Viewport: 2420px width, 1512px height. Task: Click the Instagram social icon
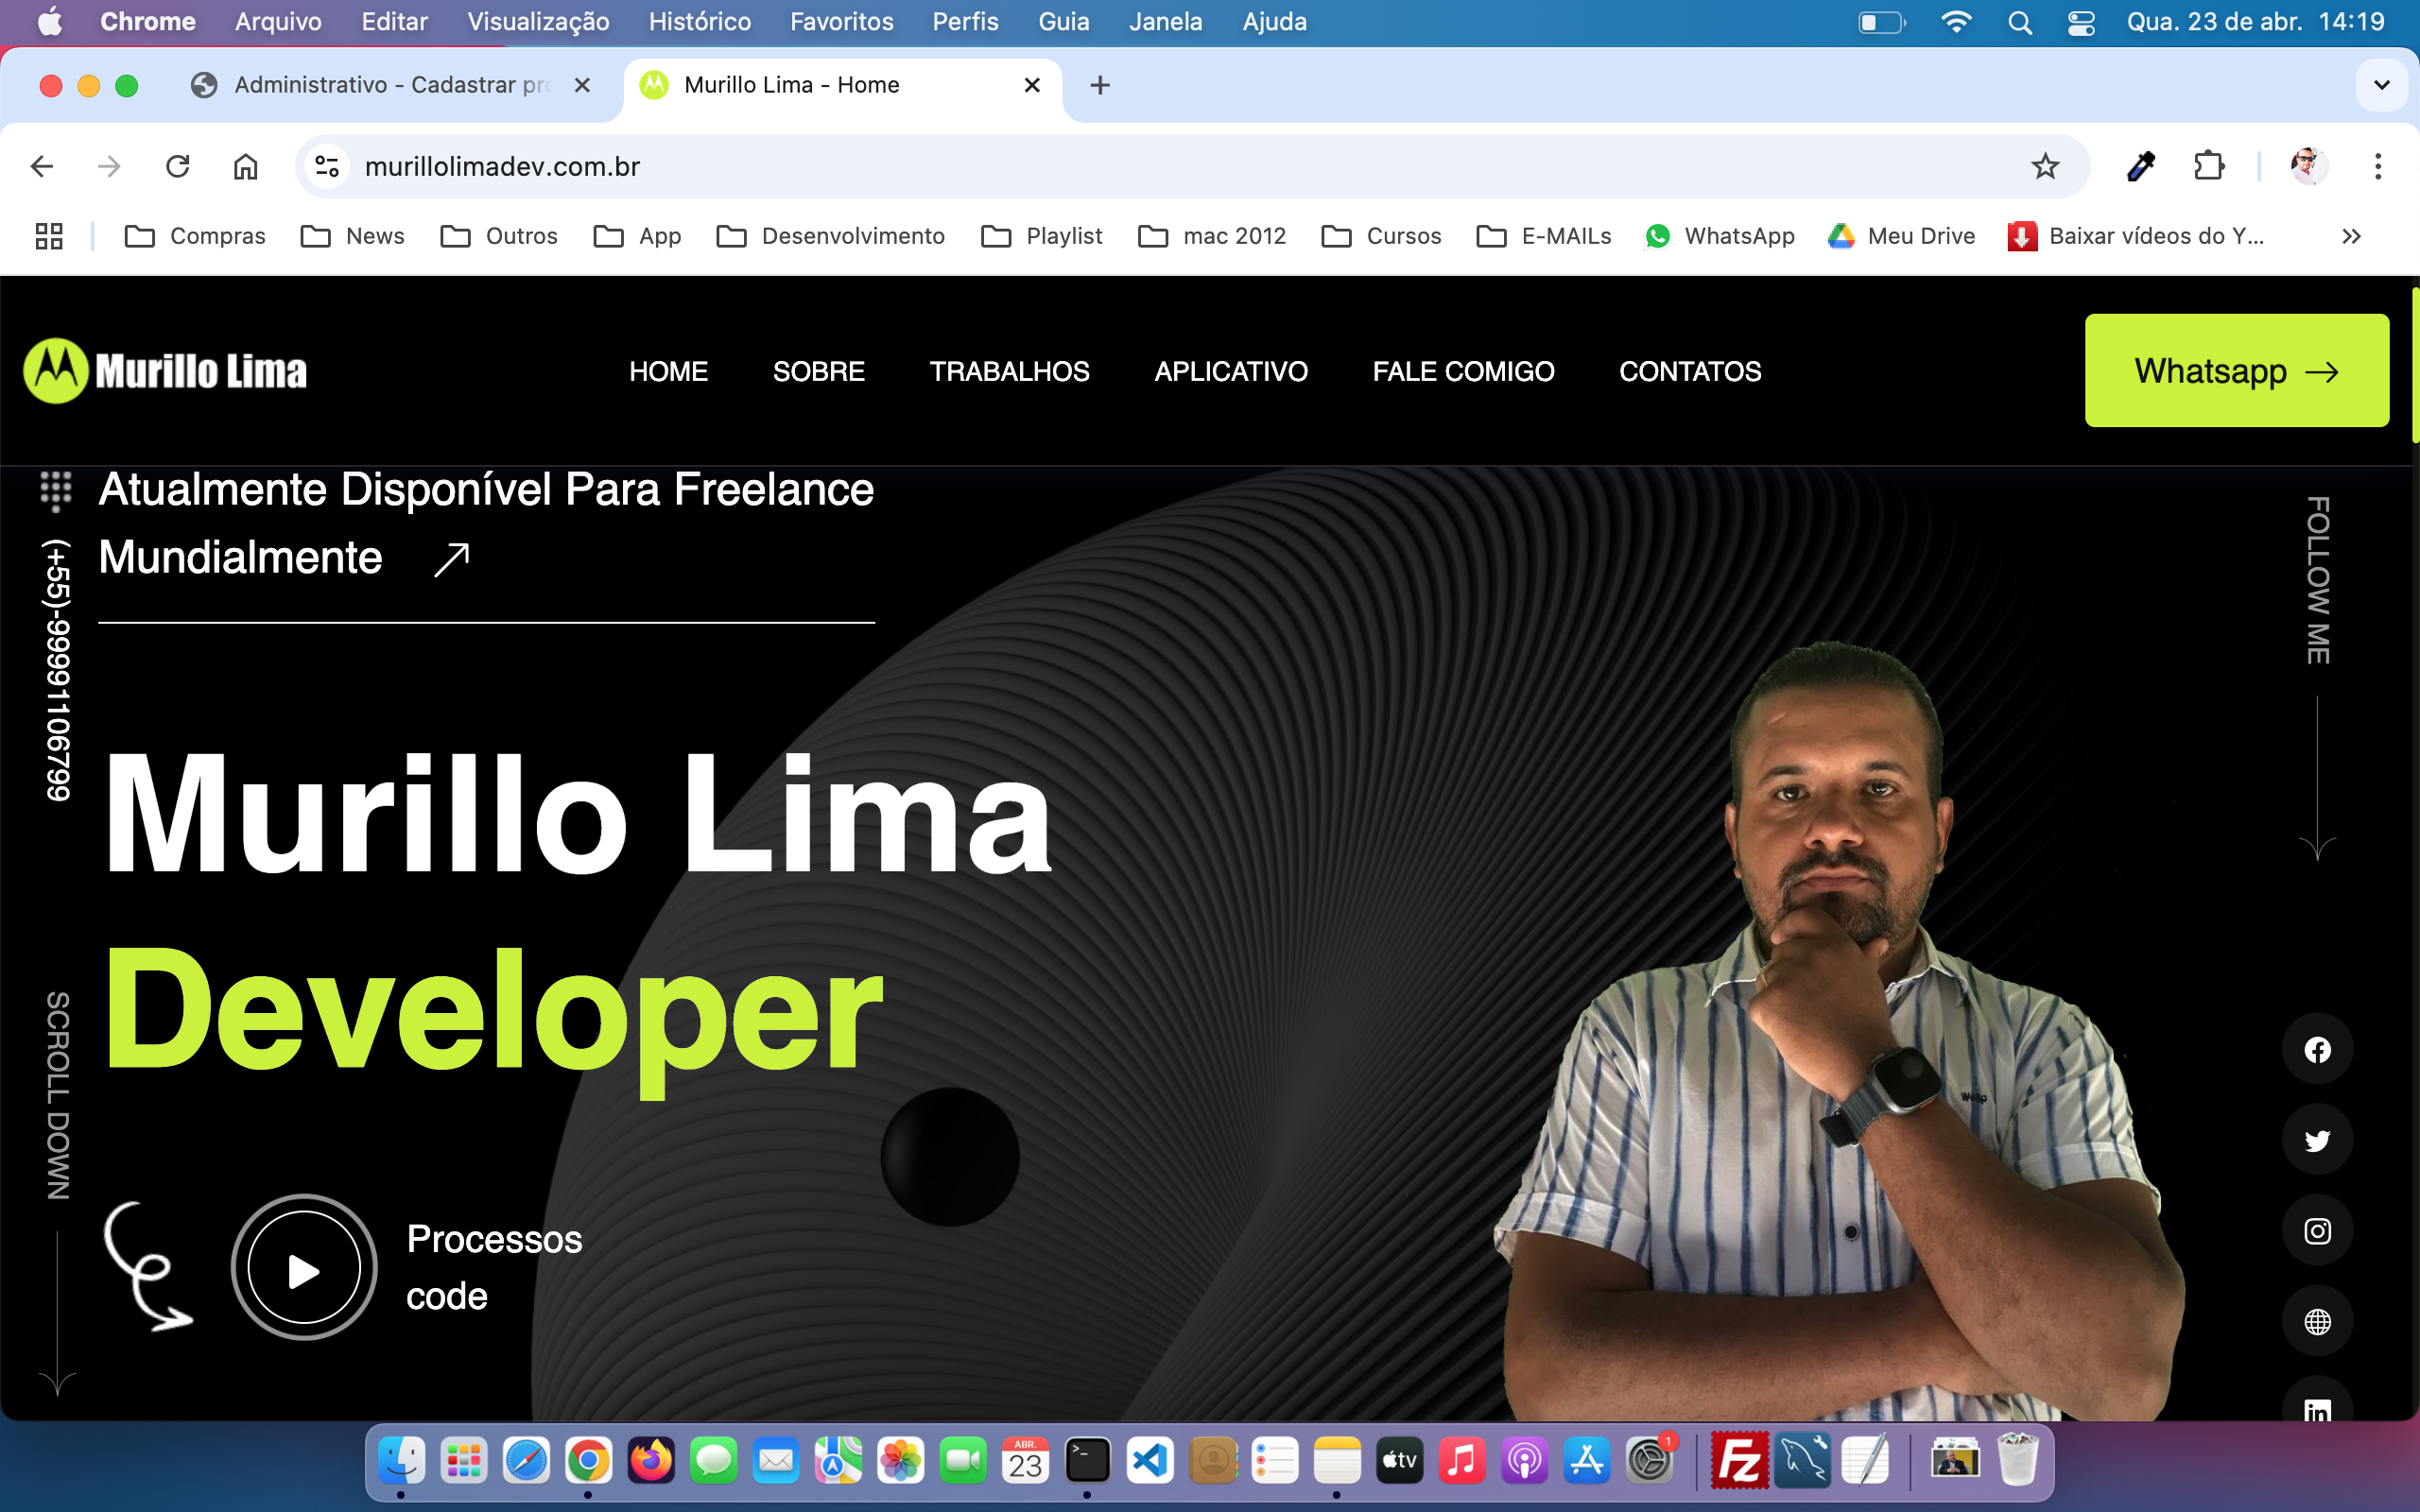[x=2317, y=1230]
